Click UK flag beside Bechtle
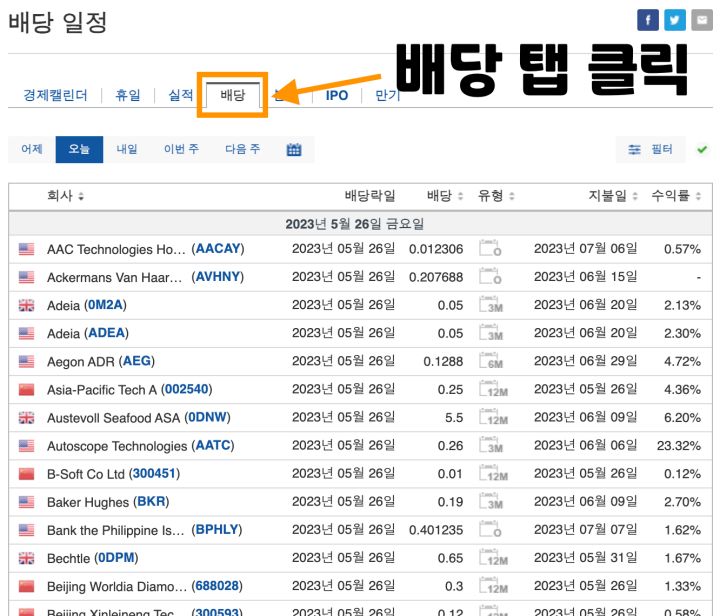 point(26,558)
